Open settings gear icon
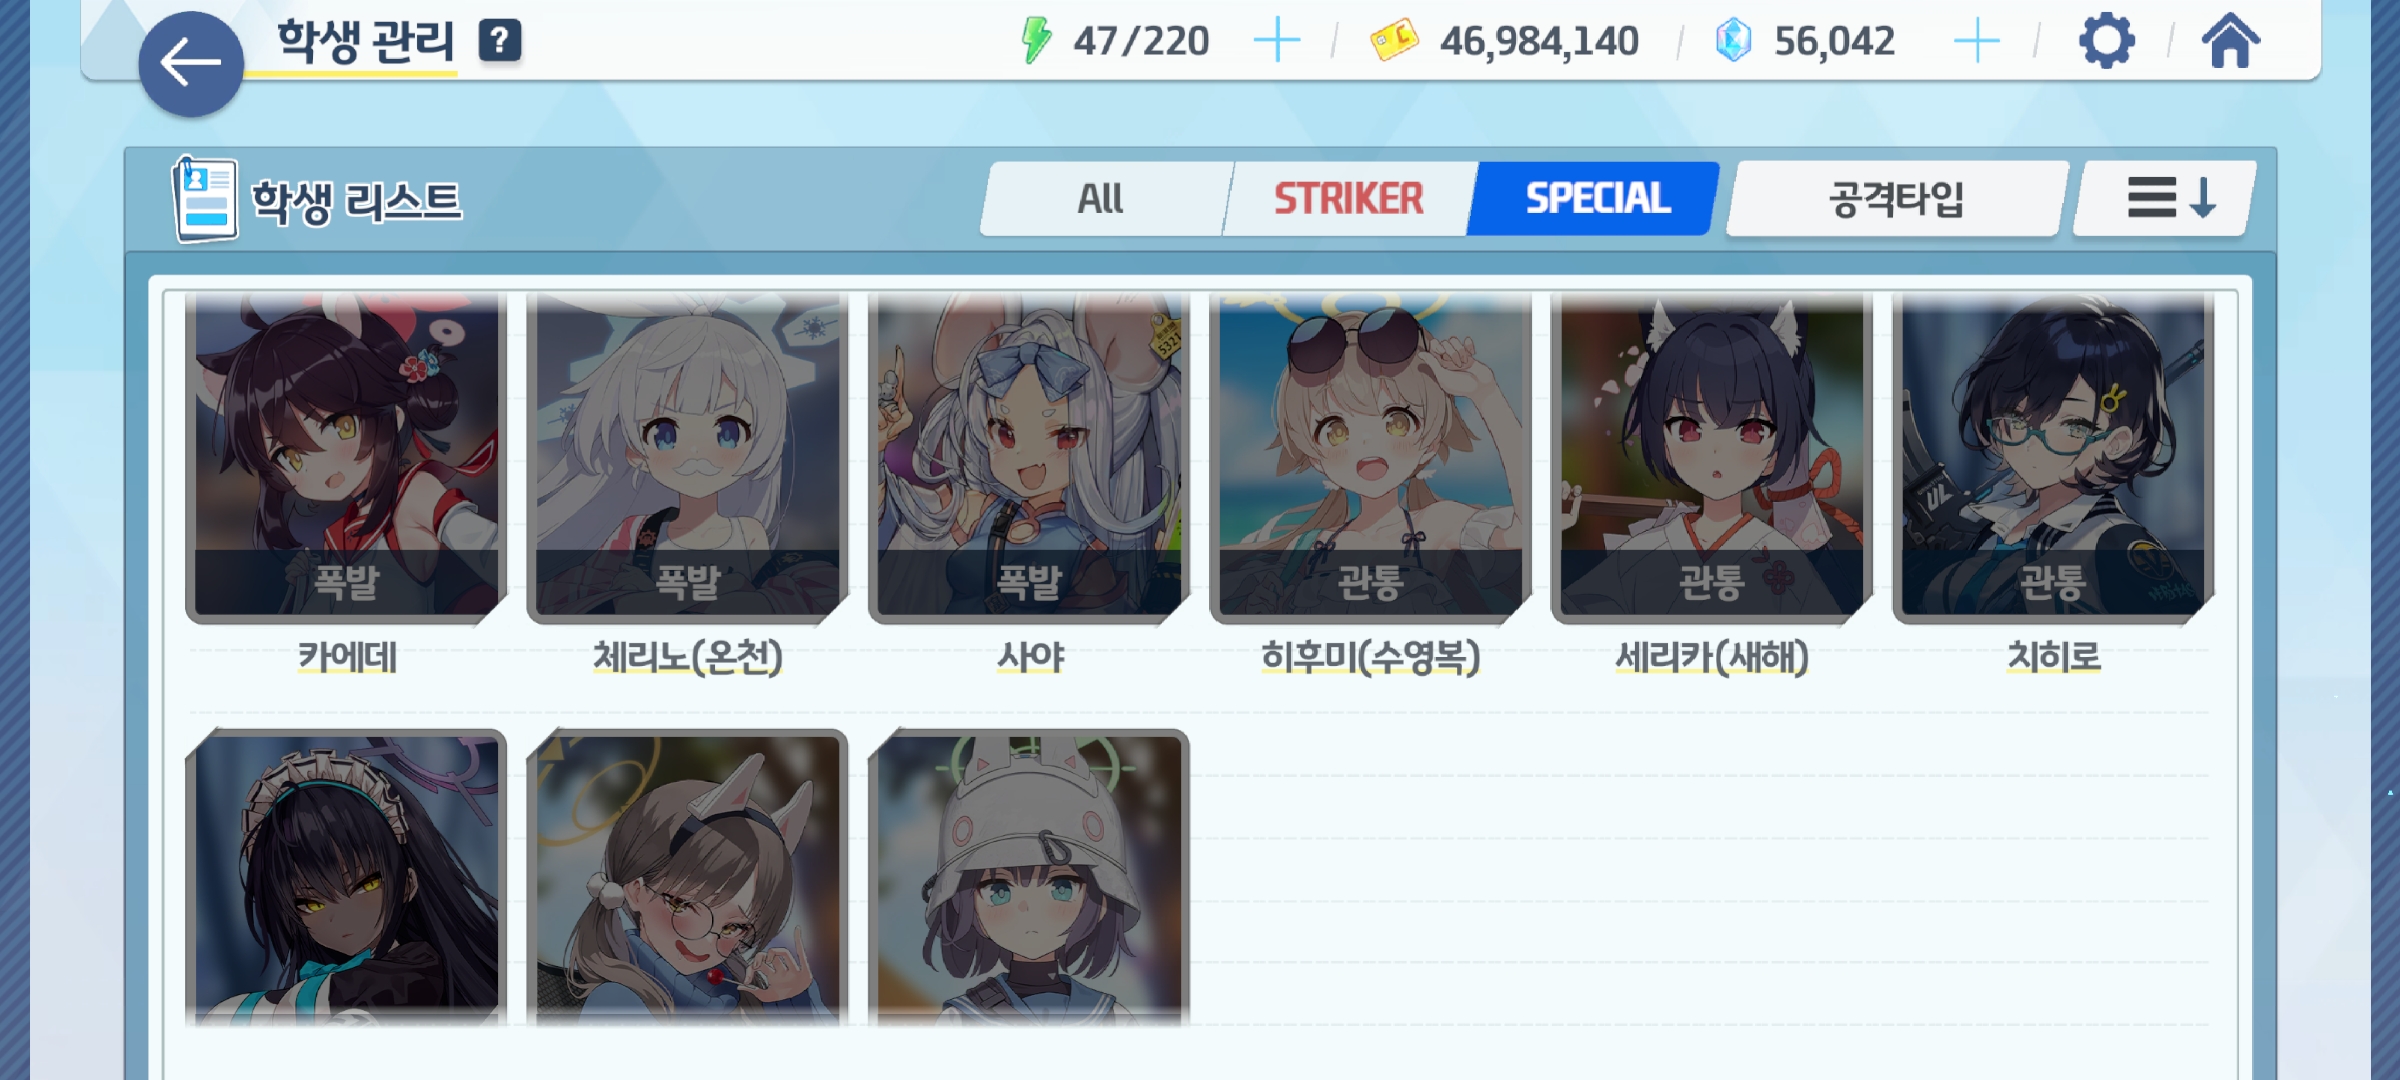The width and height of the screenshot is (2400, 1080). tap(2107, 41)
